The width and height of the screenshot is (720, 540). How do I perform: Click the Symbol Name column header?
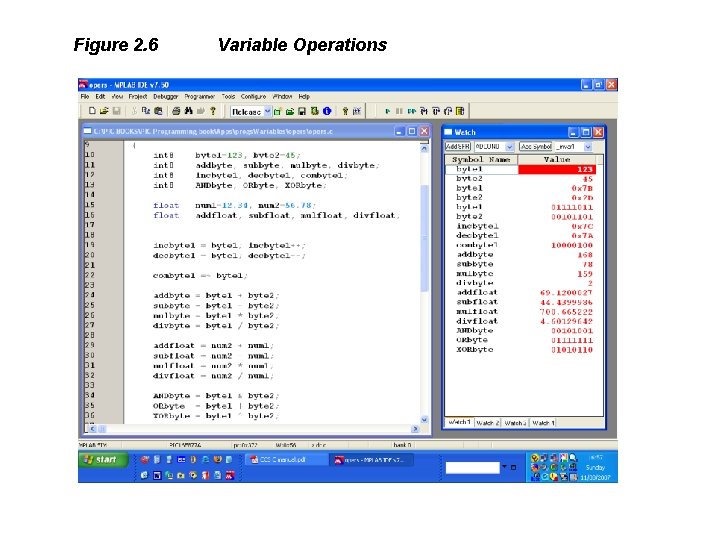tap(481, 159)
